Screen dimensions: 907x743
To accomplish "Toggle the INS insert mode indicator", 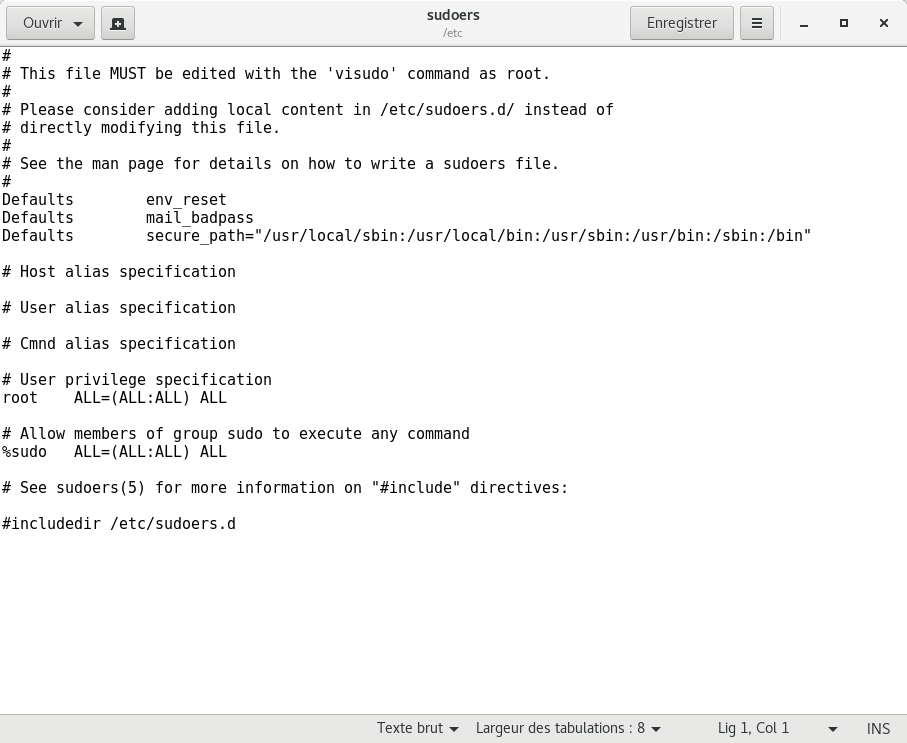I will click(878, 728).
